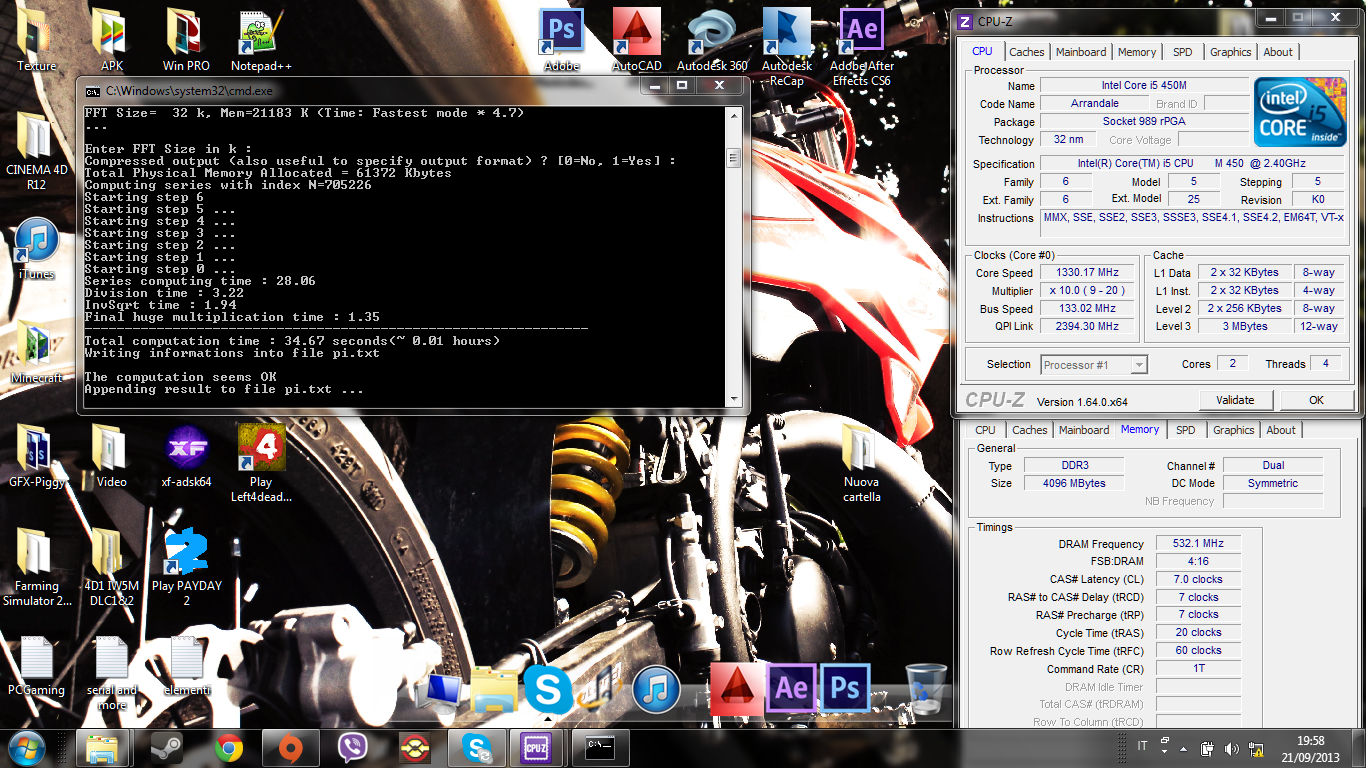Open SPD tab in lower CPU-Z window
1366x768 pixels.
tap(1185, 430)
